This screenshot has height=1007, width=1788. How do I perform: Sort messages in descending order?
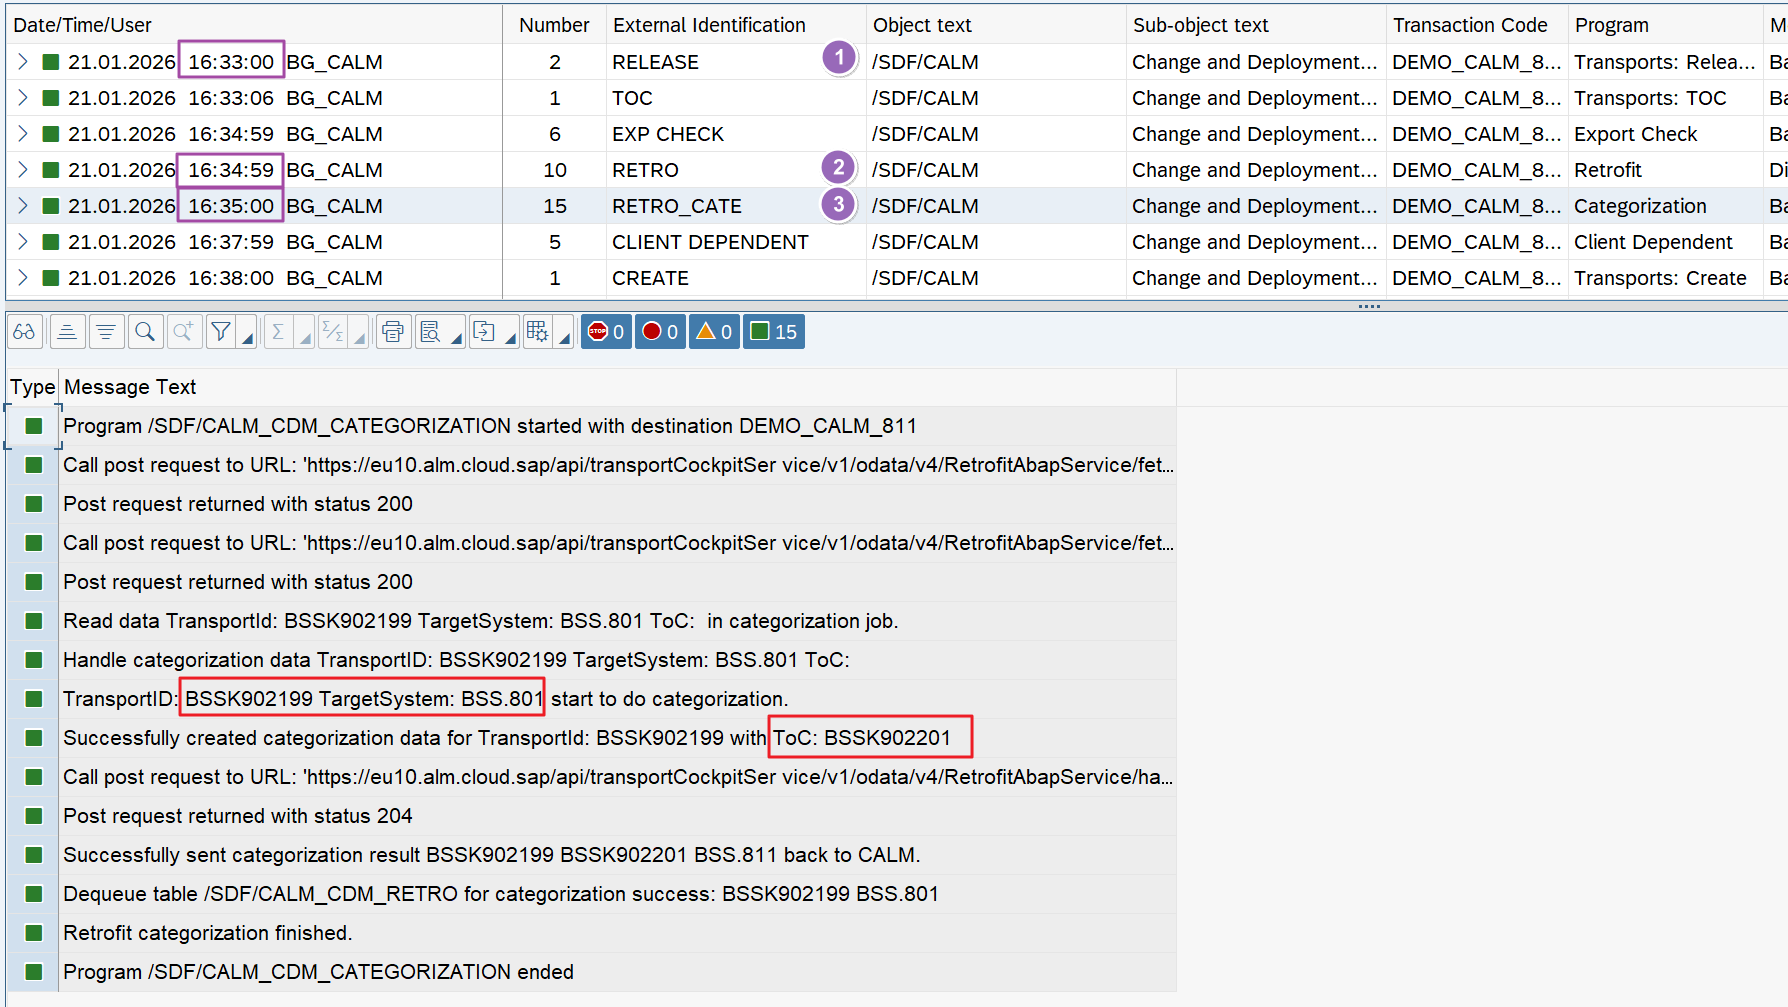(x=106, y=332)
